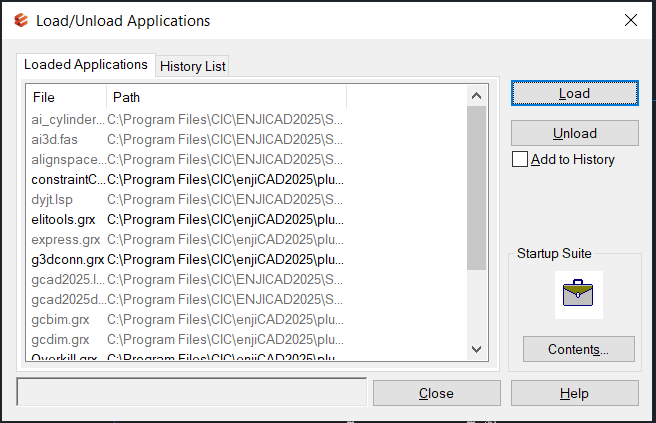Close the Load/Unload Applications window
Screen dimensions: 656x423
tap(630, 20)
